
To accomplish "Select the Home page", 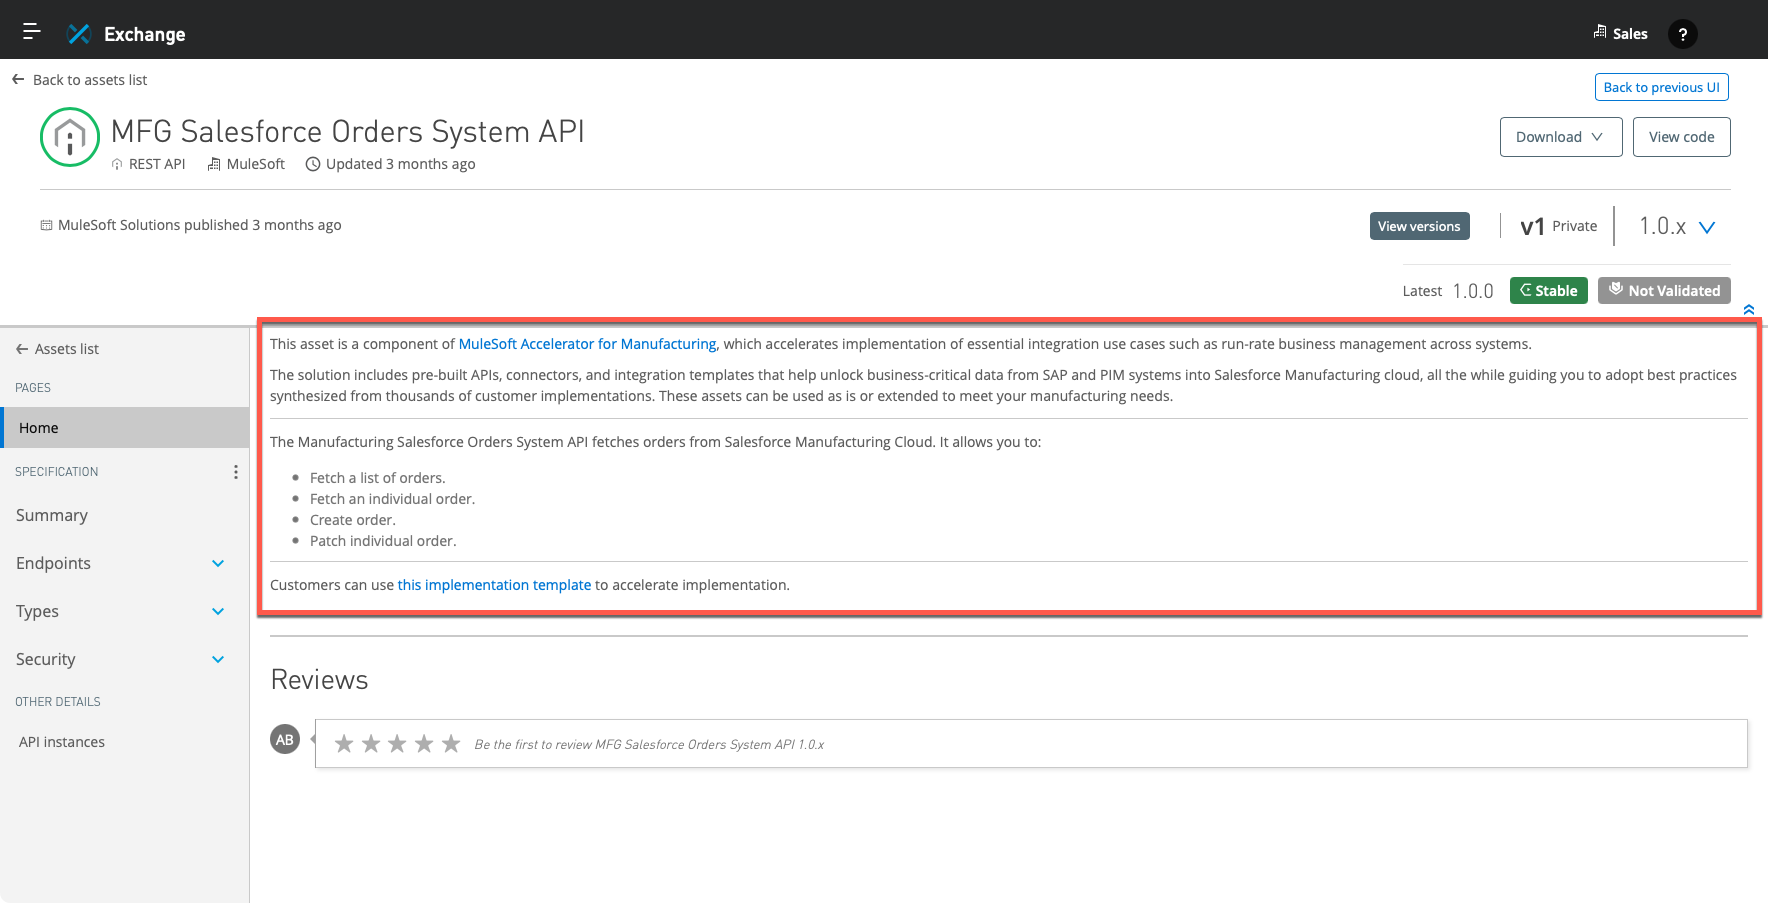I will click(x=125, y=427).
